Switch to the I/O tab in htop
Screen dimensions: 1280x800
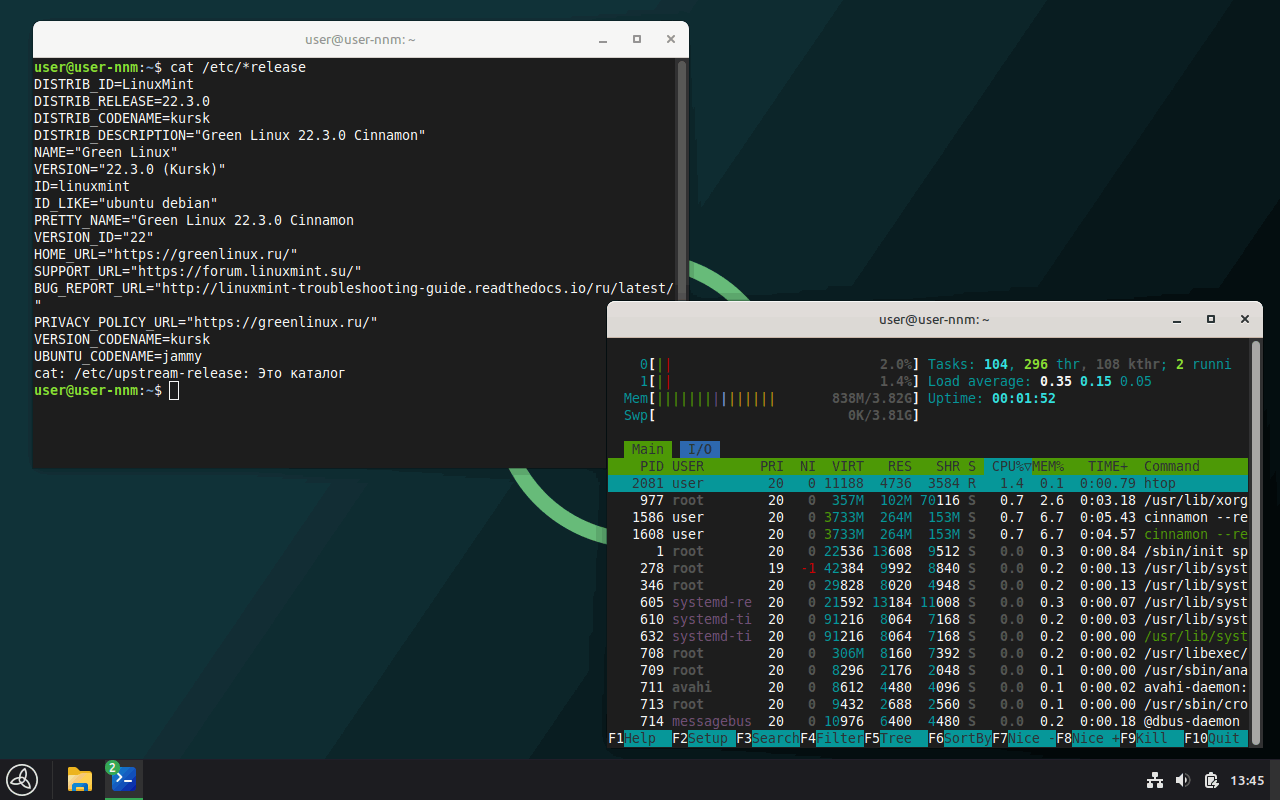click(700, 449)
